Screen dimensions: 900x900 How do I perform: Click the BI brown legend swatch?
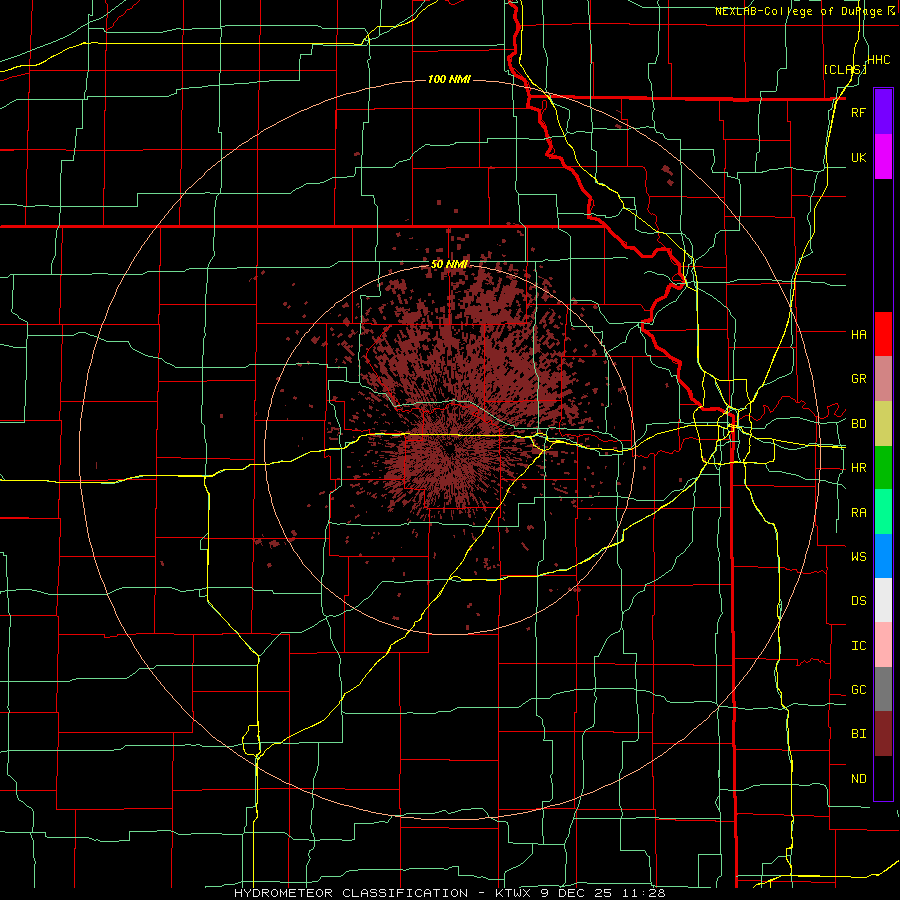(883, 734)
